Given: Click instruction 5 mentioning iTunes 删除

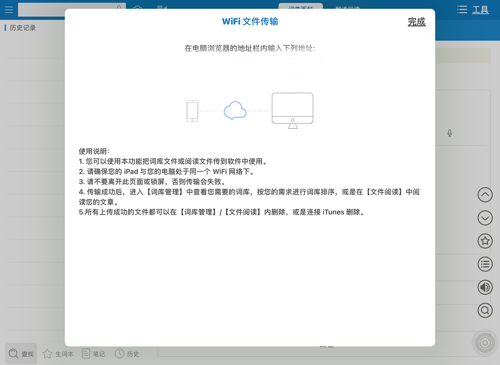Looking at the screenshot, I should (x=222, y=212).
